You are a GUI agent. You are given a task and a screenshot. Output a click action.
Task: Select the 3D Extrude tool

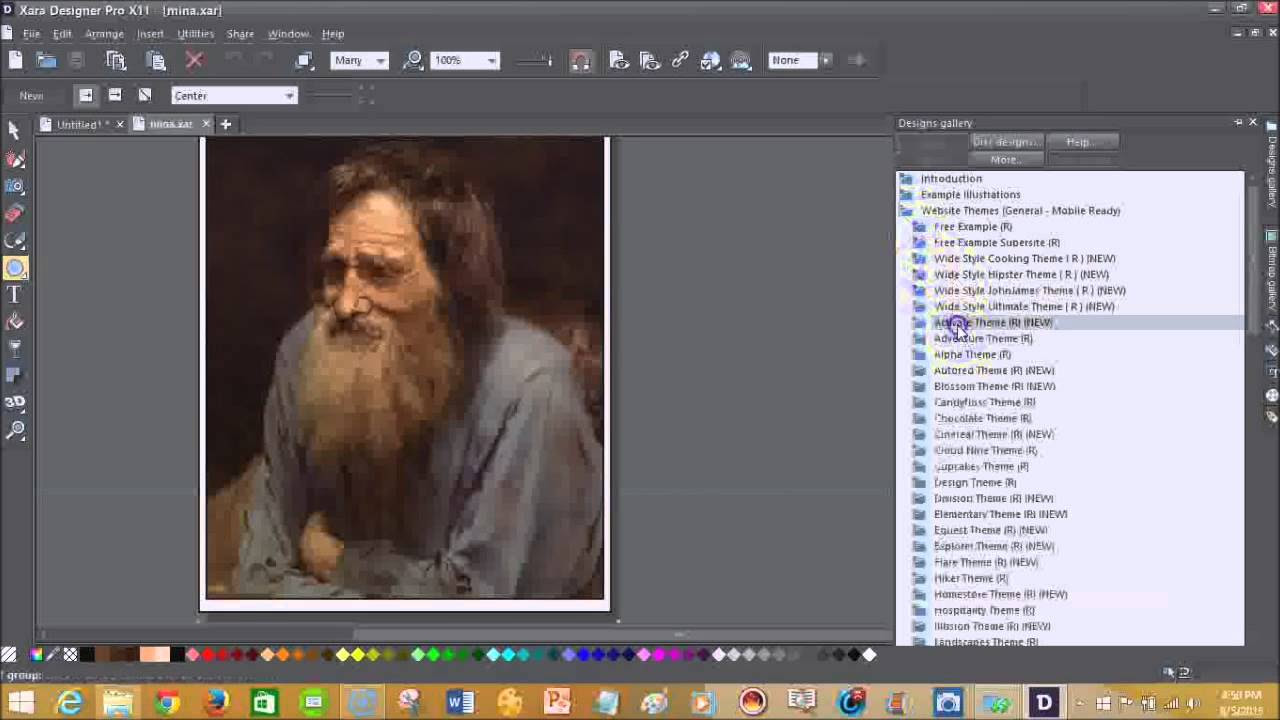(15, 403)
